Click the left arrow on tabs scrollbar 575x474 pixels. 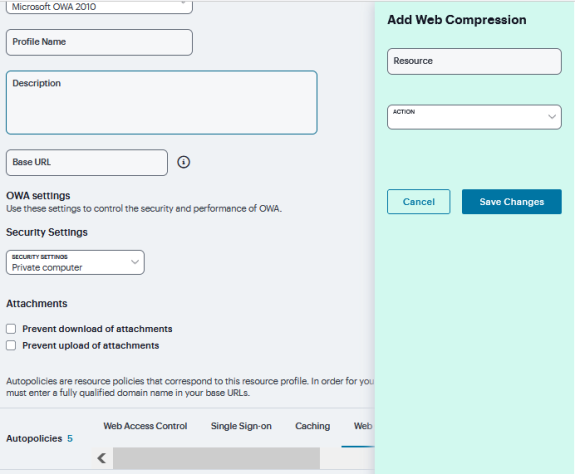pos(102,458)
